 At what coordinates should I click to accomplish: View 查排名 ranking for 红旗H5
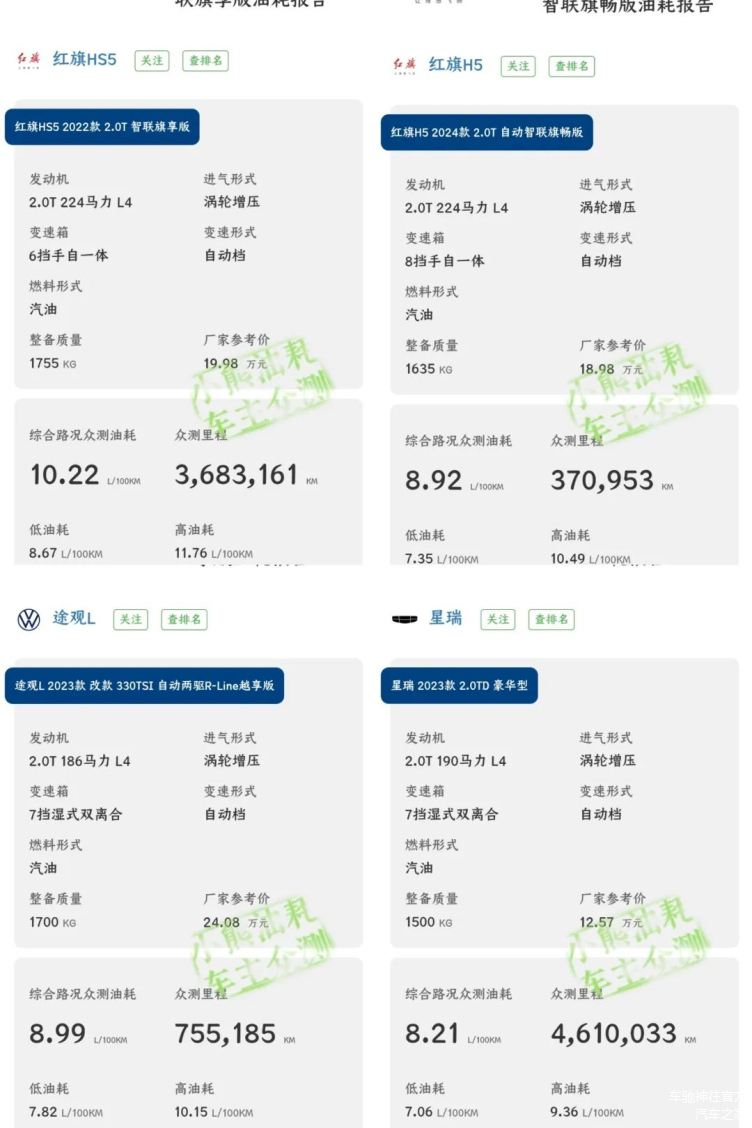point(571,66)
